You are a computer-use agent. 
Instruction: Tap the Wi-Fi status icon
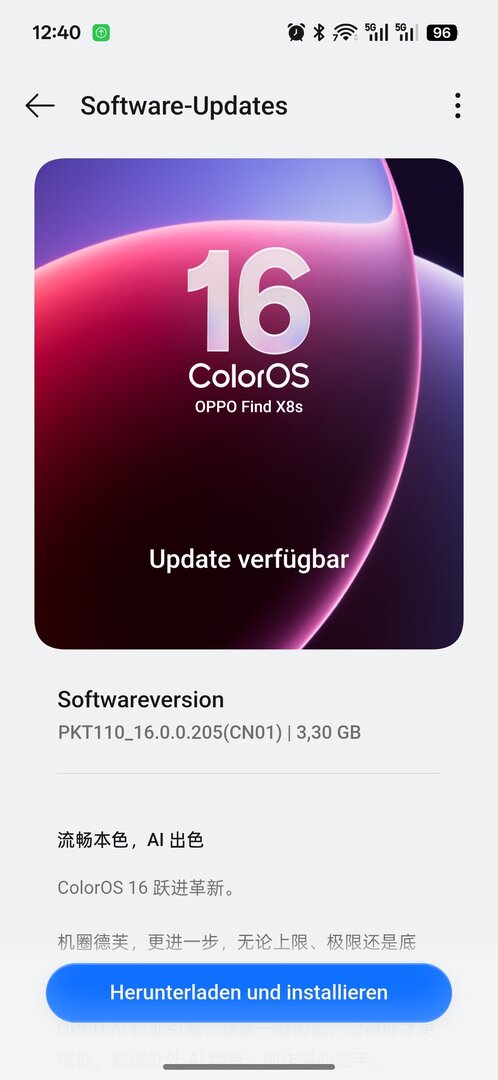(344, 32)
